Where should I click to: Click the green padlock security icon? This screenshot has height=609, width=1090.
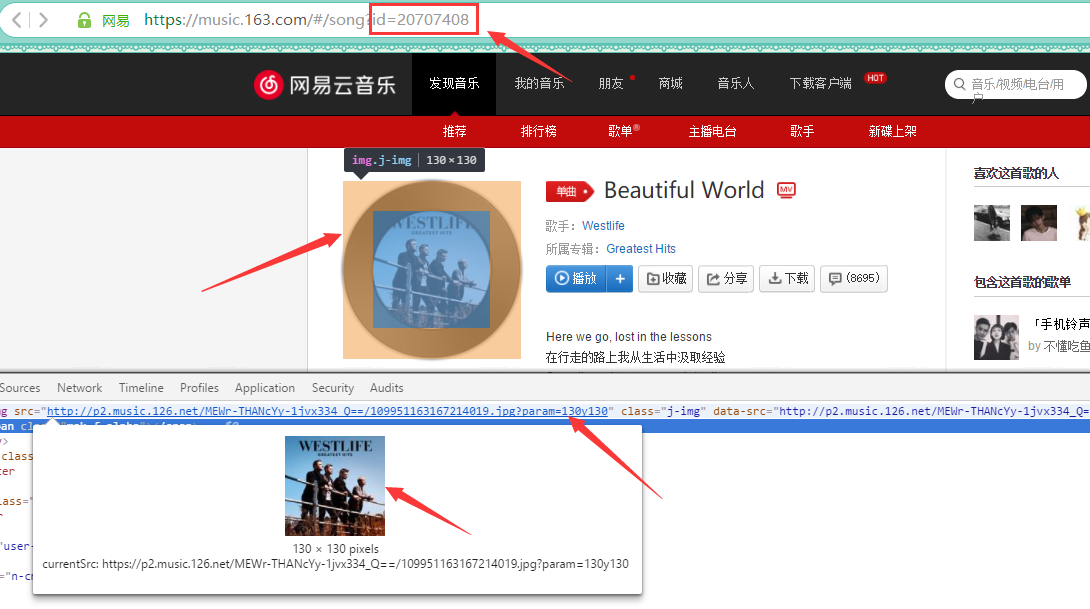(x=84, y=20)
